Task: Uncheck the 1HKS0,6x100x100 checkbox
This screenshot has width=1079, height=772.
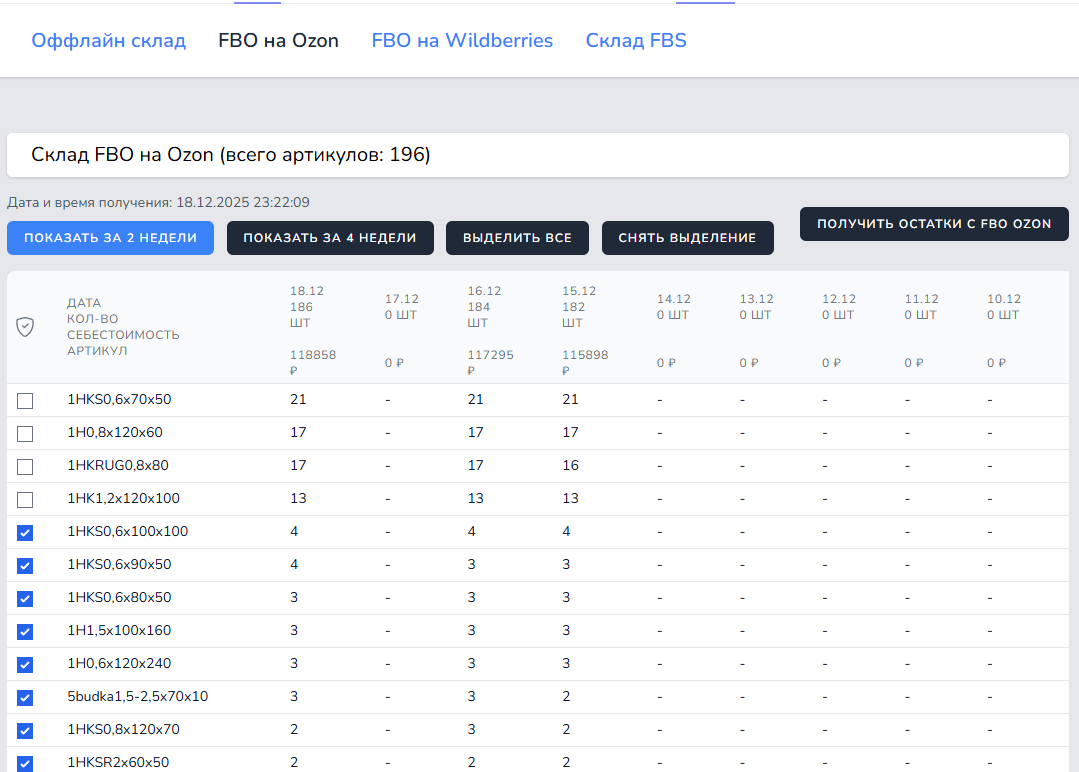Action: pos(25,533)
